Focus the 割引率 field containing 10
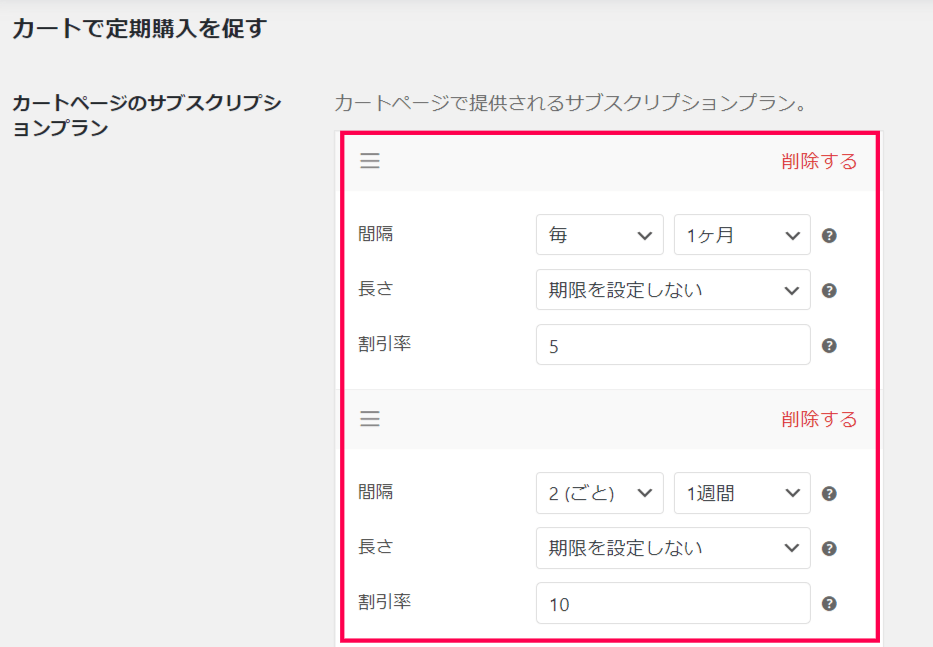 coord(673,603)
